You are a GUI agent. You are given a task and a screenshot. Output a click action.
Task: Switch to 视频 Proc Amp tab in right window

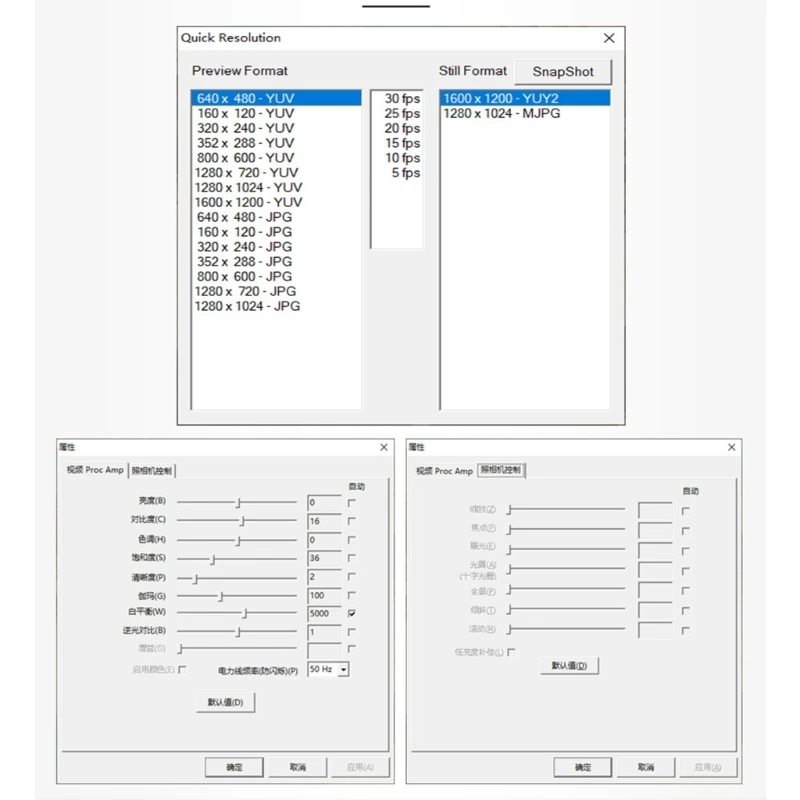point(444,470)
